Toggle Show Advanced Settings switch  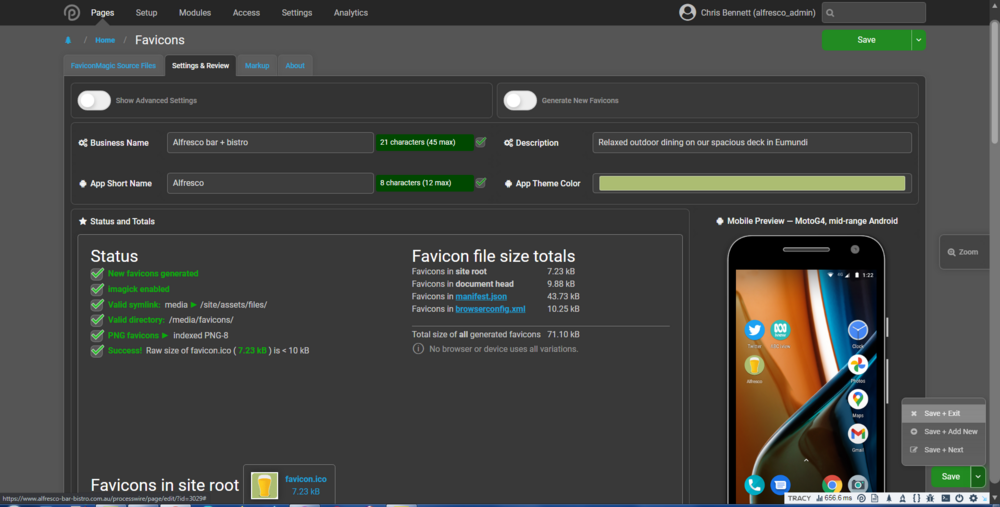coord(94,100)
